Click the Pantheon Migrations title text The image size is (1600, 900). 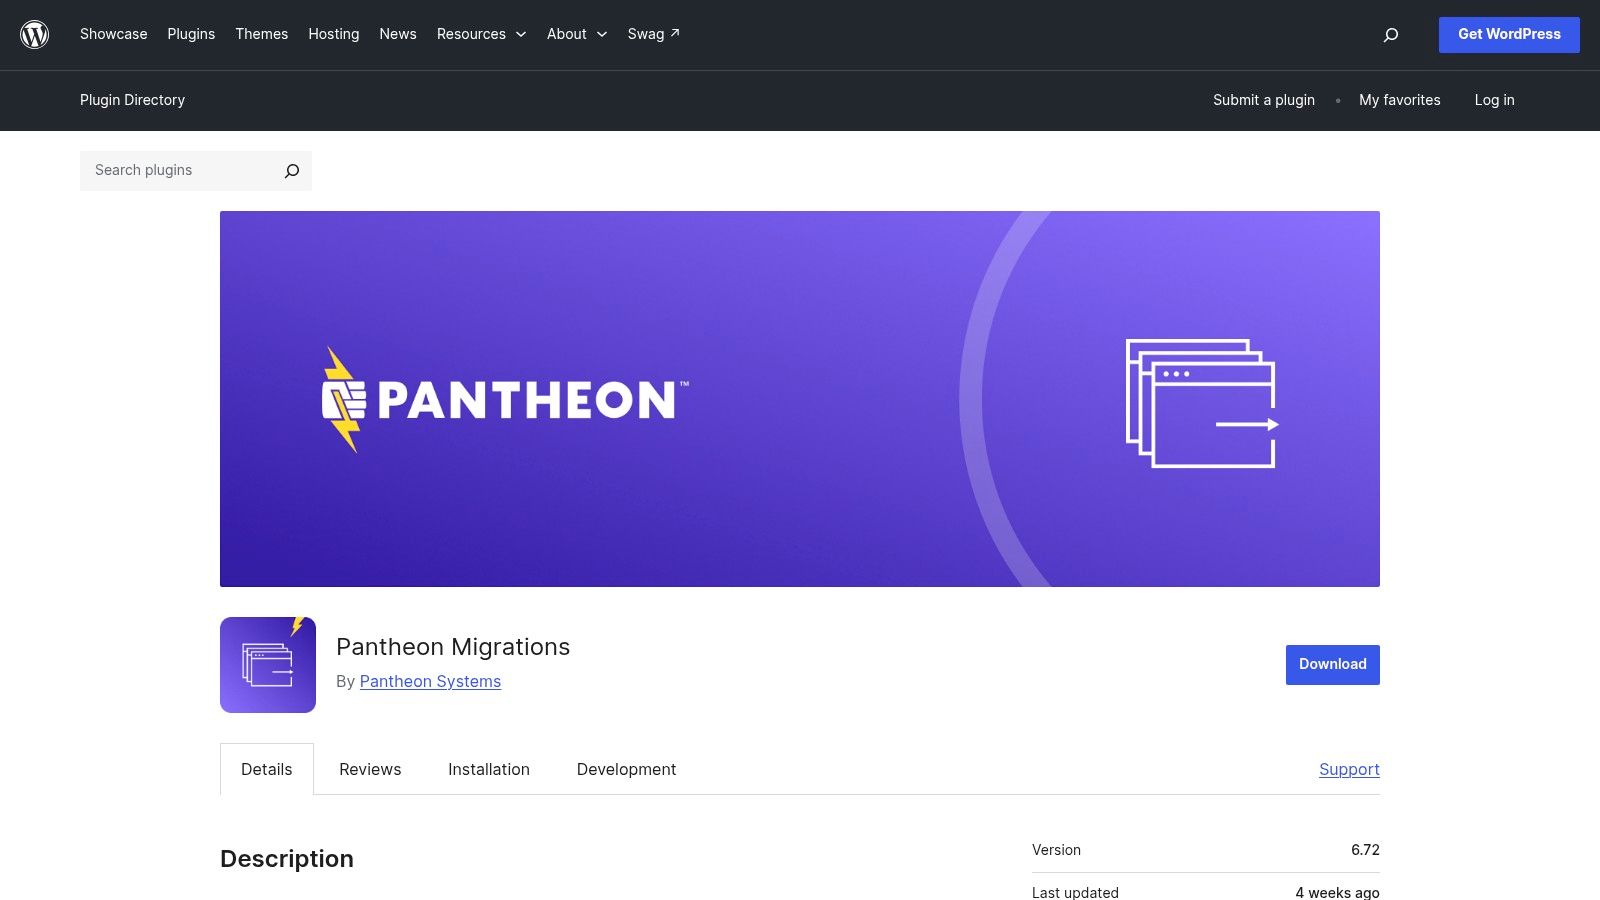[x=453, y=647]
